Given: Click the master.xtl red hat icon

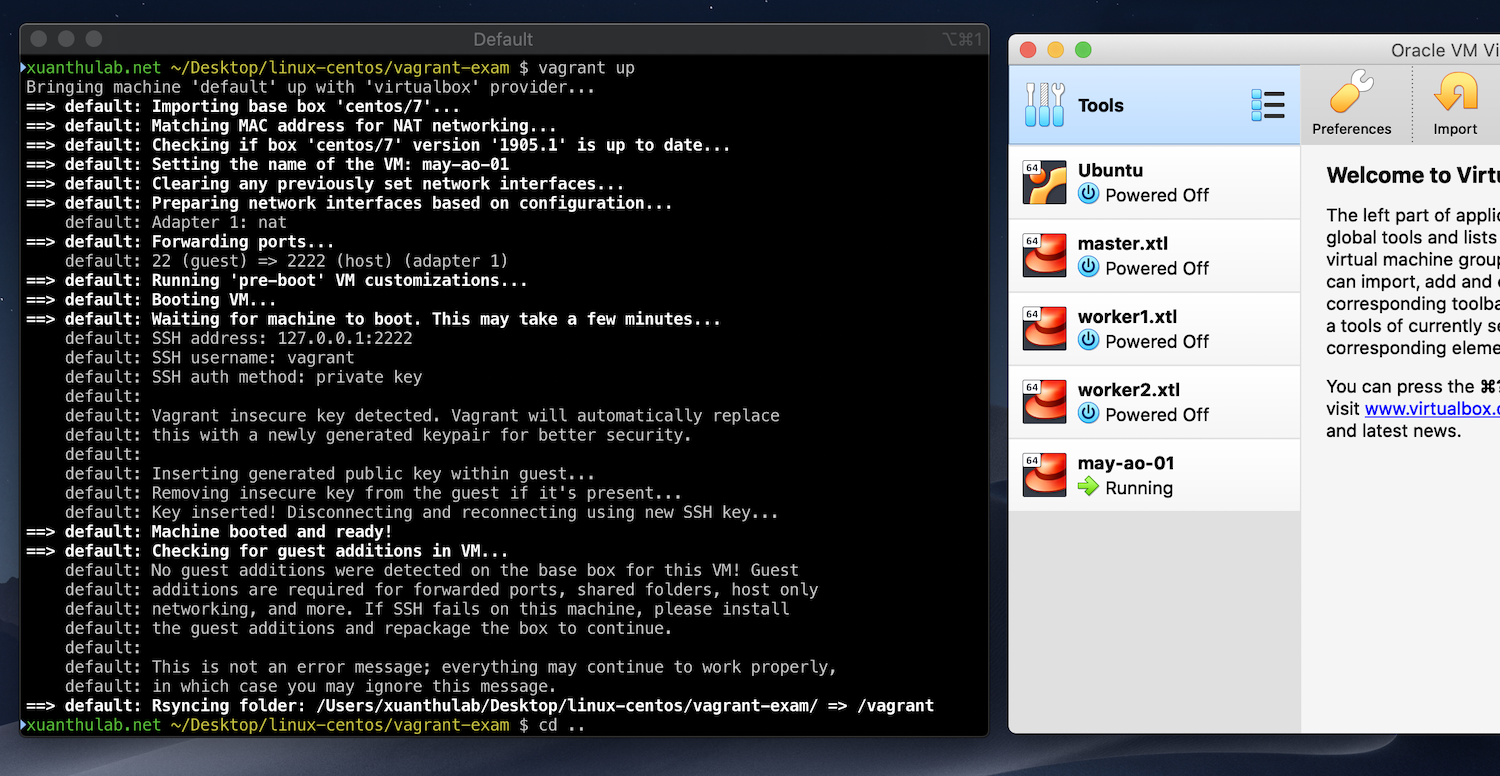Looking at the screenshot, I should [x=1044, y=256].
